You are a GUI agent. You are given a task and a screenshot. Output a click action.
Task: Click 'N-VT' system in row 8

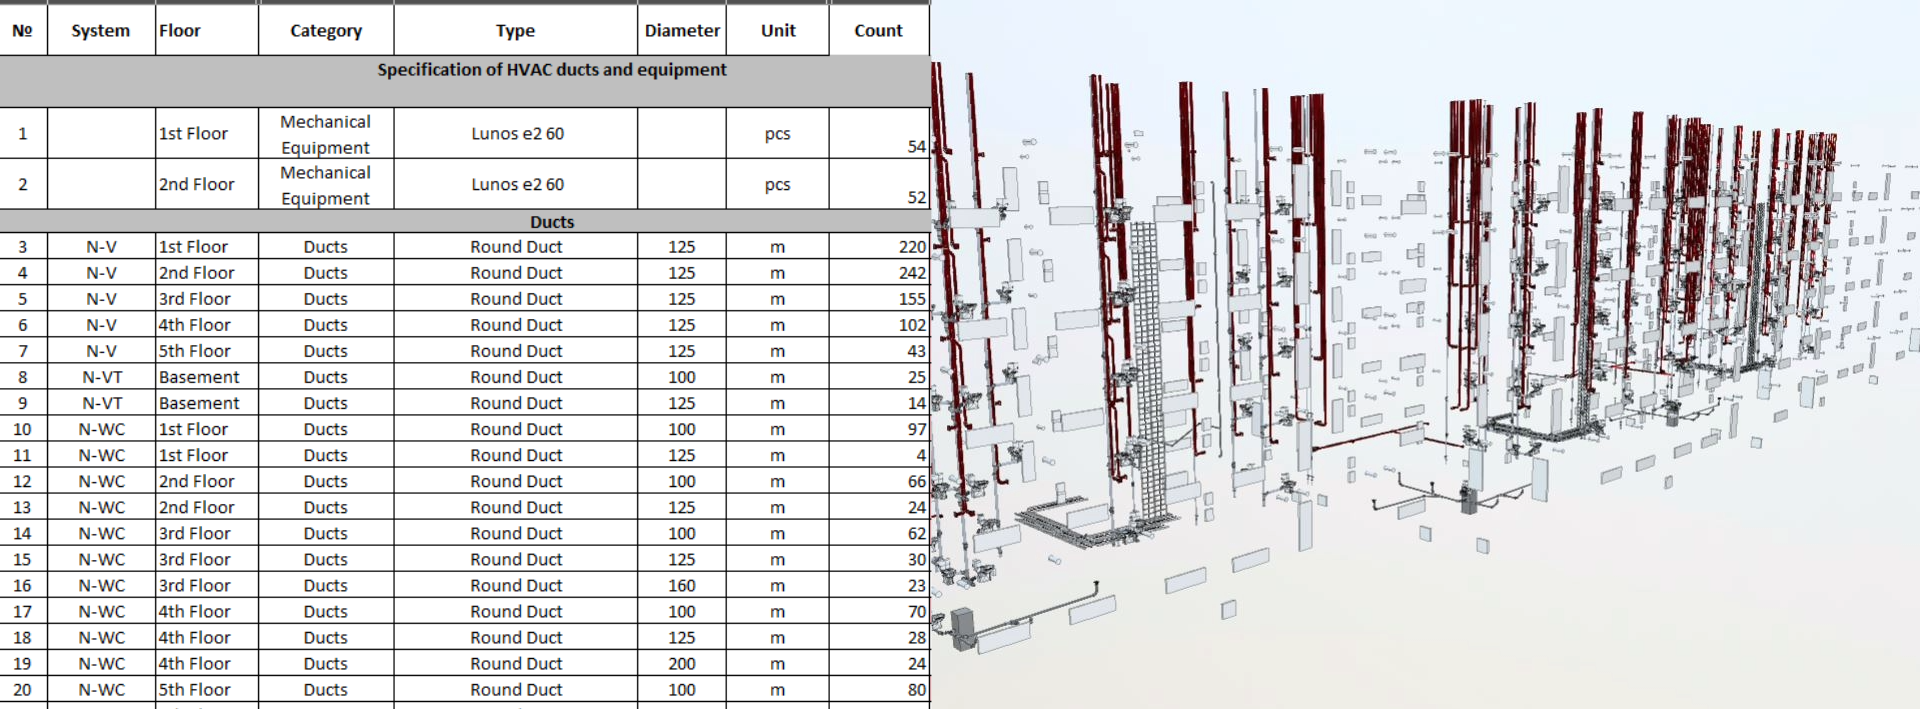pos(102,377)
